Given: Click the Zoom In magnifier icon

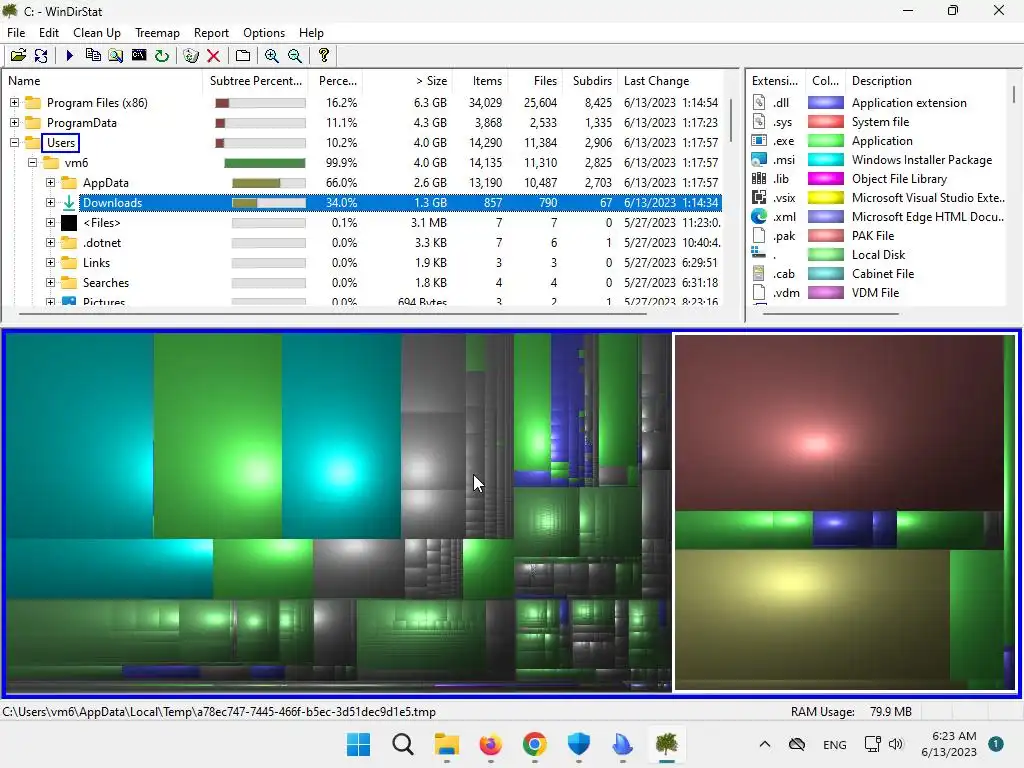Looking at the screenshot, I should (272, 56).
